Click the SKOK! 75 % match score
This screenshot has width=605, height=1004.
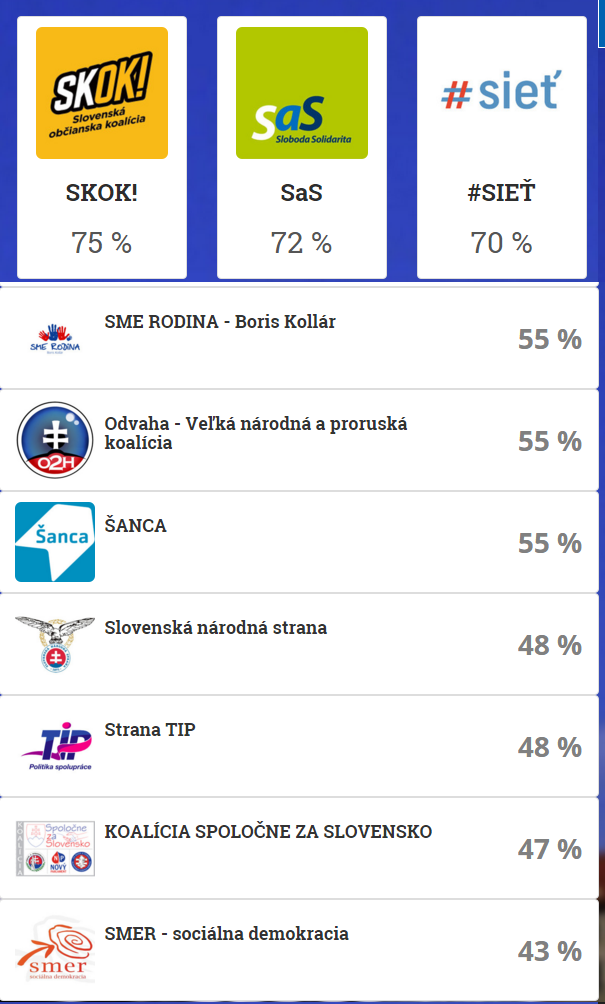(101, 242)
